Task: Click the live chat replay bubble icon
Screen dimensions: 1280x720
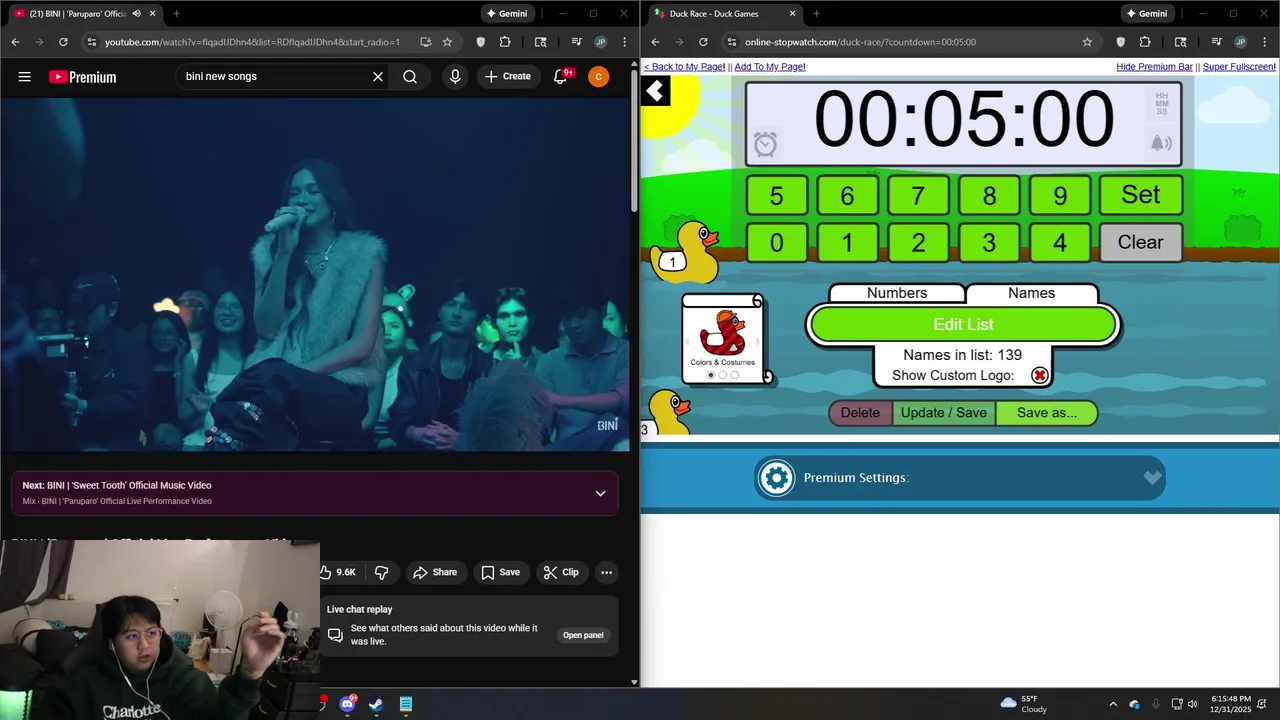Action: click(335, 635)
